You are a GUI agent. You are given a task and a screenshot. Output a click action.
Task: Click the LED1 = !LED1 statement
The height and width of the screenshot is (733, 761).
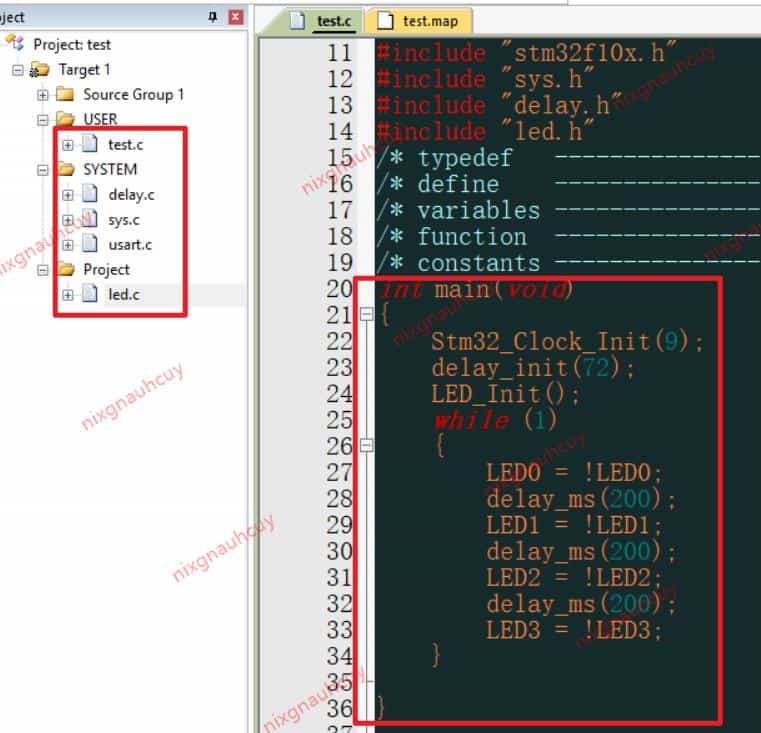[574, 525]
